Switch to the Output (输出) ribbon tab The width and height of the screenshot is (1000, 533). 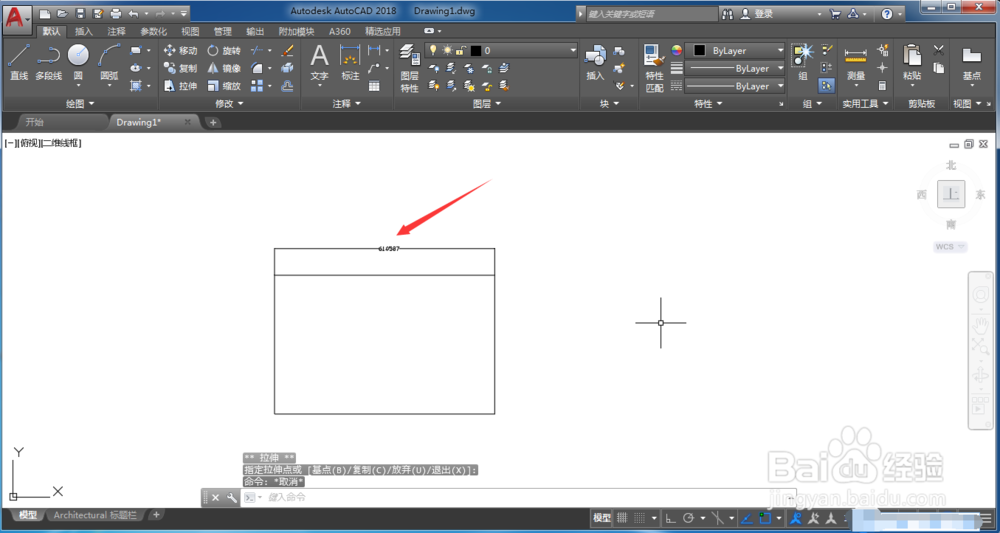coord(255,31)
